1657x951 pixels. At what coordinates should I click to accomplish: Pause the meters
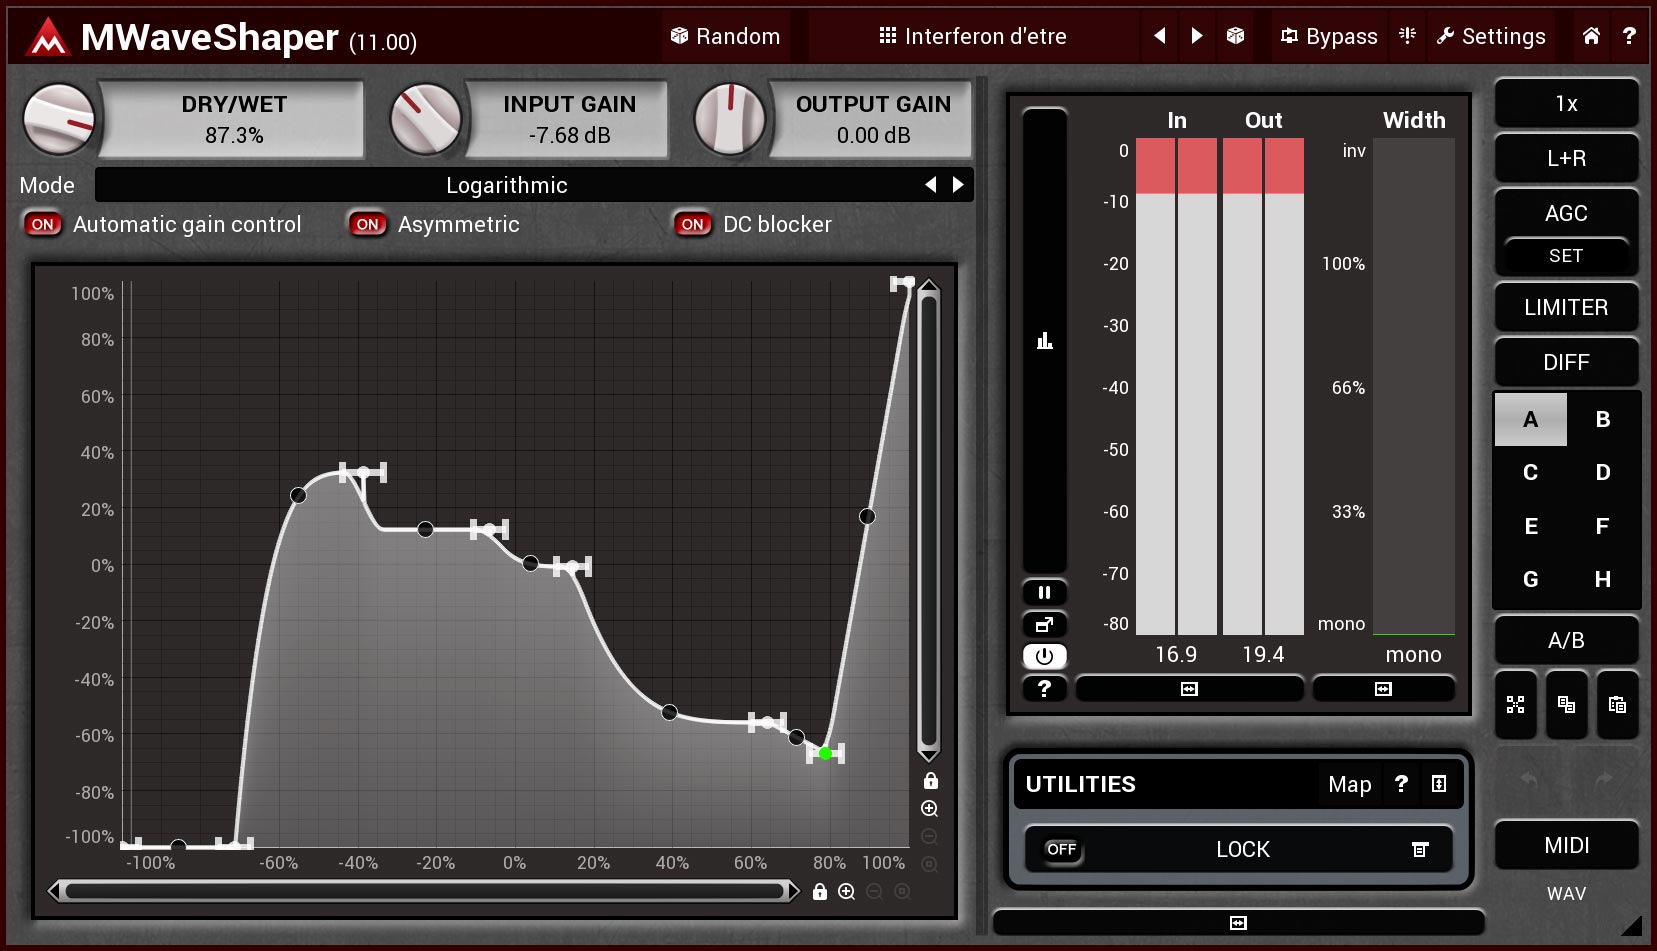point(1045,593)
